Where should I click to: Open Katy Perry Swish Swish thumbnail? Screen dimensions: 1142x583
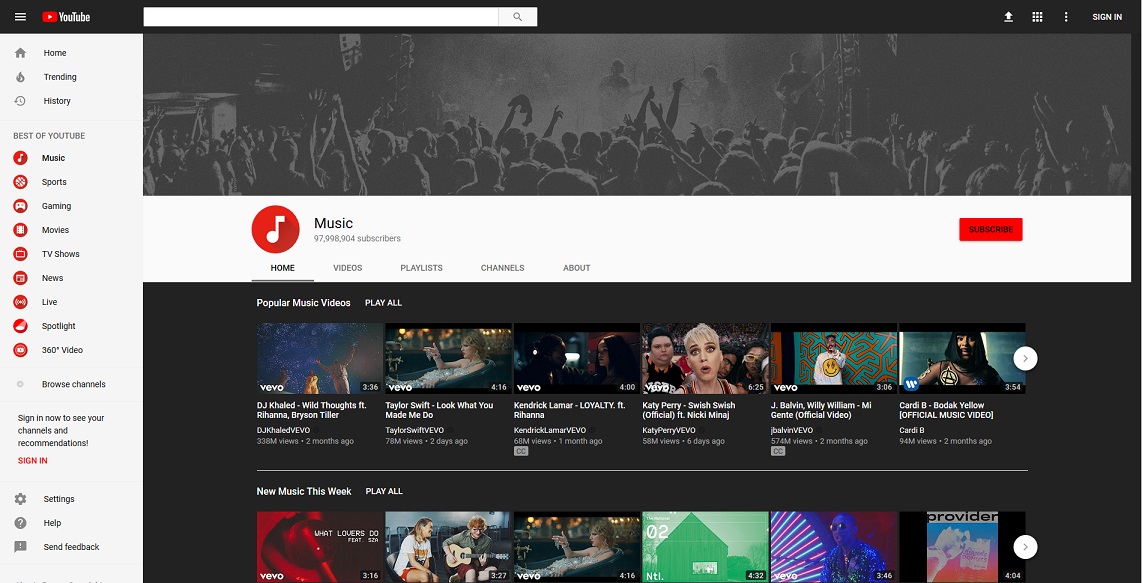[705, 359]
